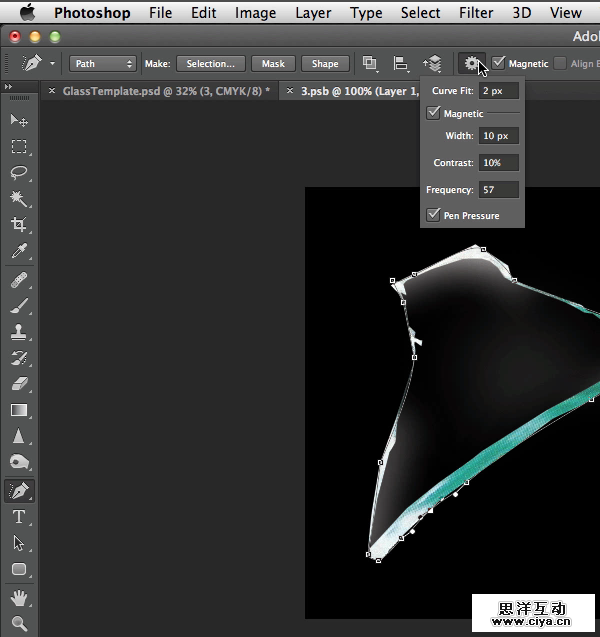Select the Hand tool
This screenshot has width=600, height=637.
[19, 598]
